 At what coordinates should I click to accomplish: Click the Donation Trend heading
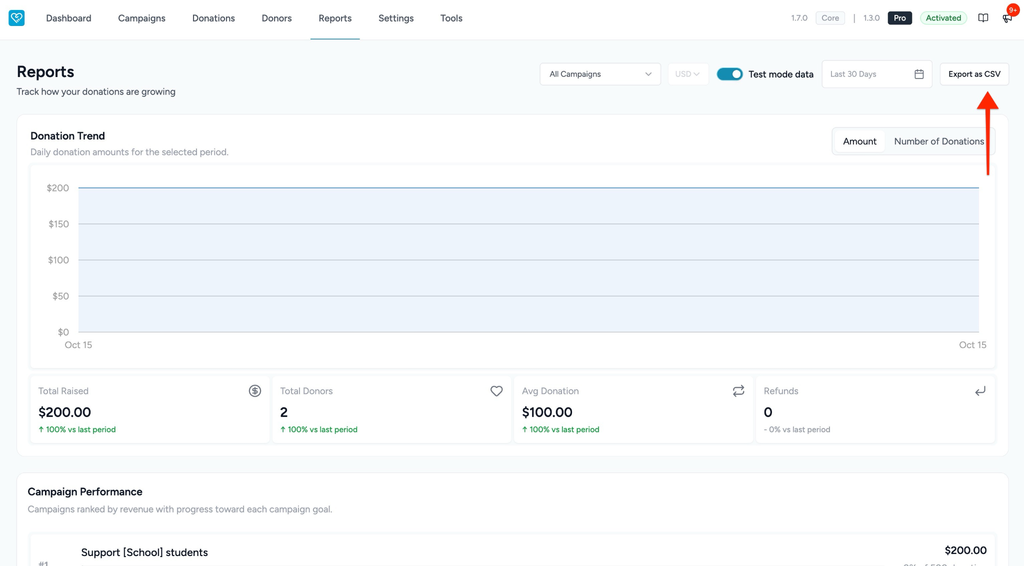[x=67, y=136]
